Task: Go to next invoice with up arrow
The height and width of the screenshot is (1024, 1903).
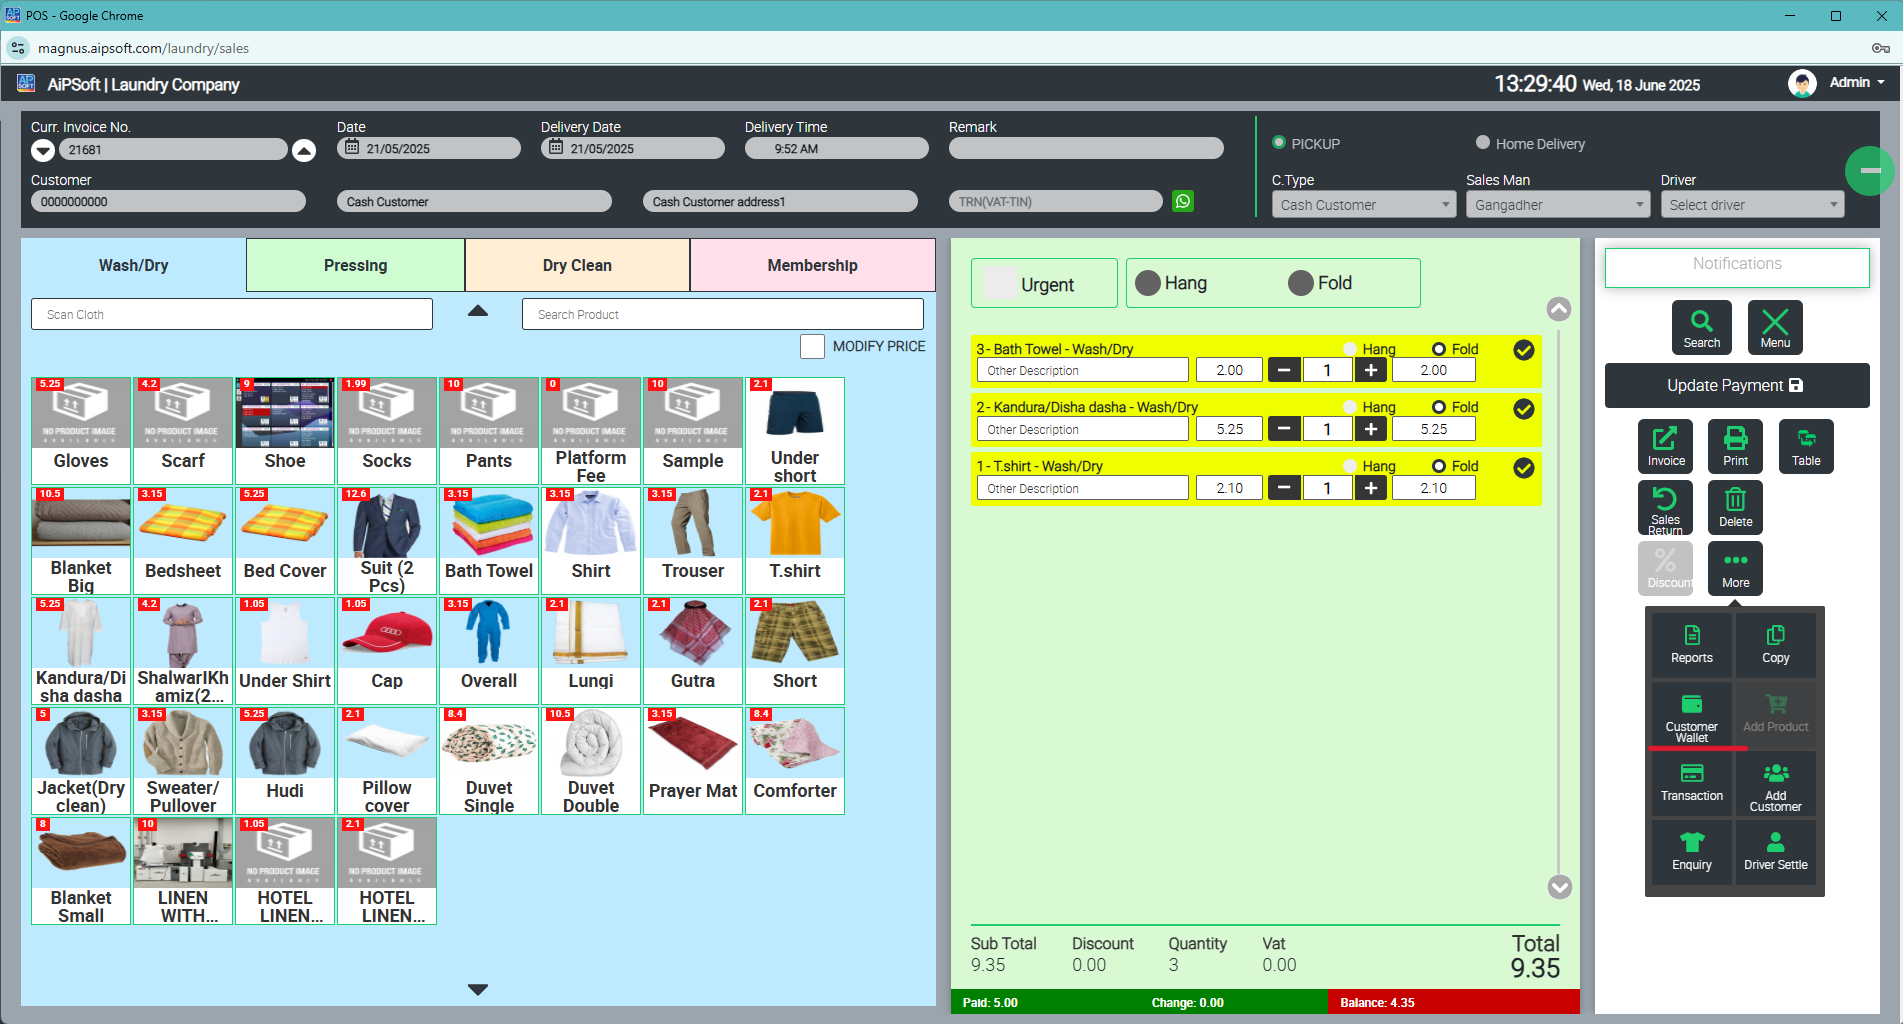Action: click(x=304, y=150)
